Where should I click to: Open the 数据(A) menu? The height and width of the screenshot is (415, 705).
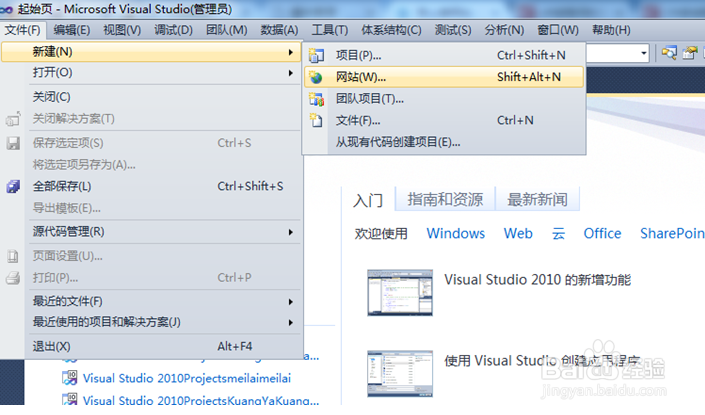point(279,30)
